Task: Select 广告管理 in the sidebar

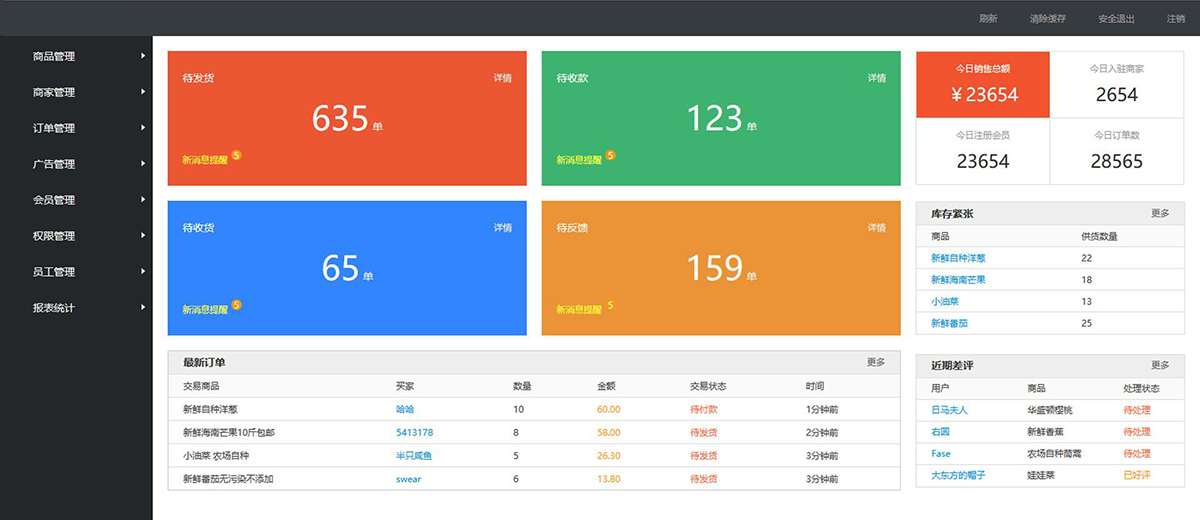Action: (x=54, y=164)
